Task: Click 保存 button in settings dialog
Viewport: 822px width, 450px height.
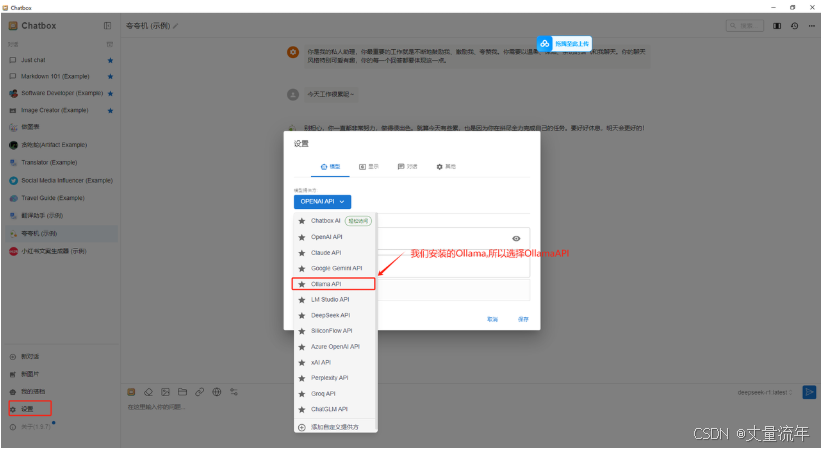Action: coord(523,319)
